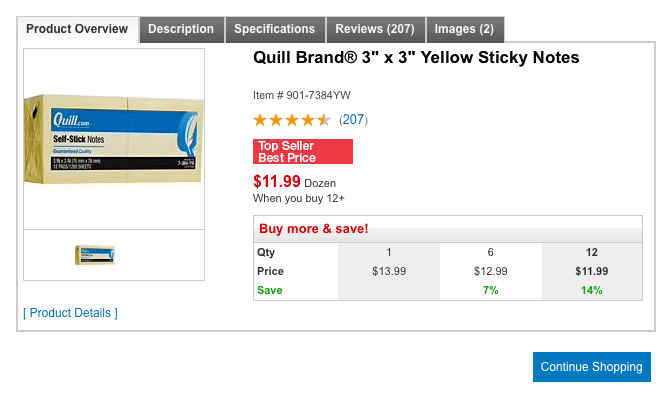Click the Top Seller Best Price badge
Screen dimensions: 670x400
(x=303, y=152)
